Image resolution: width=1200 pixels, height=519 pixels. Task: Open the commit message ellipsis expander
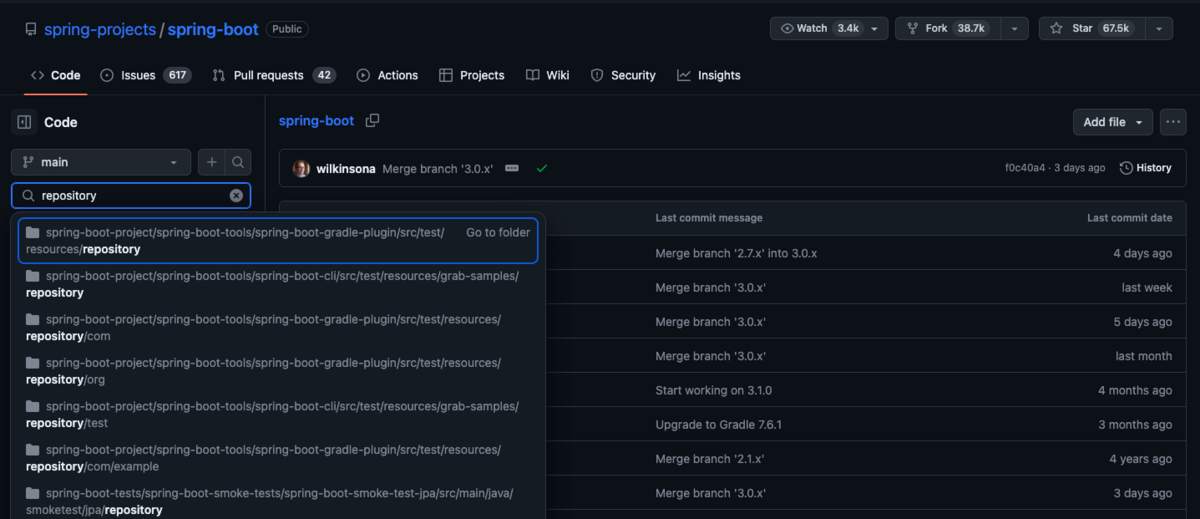[512, 168]
